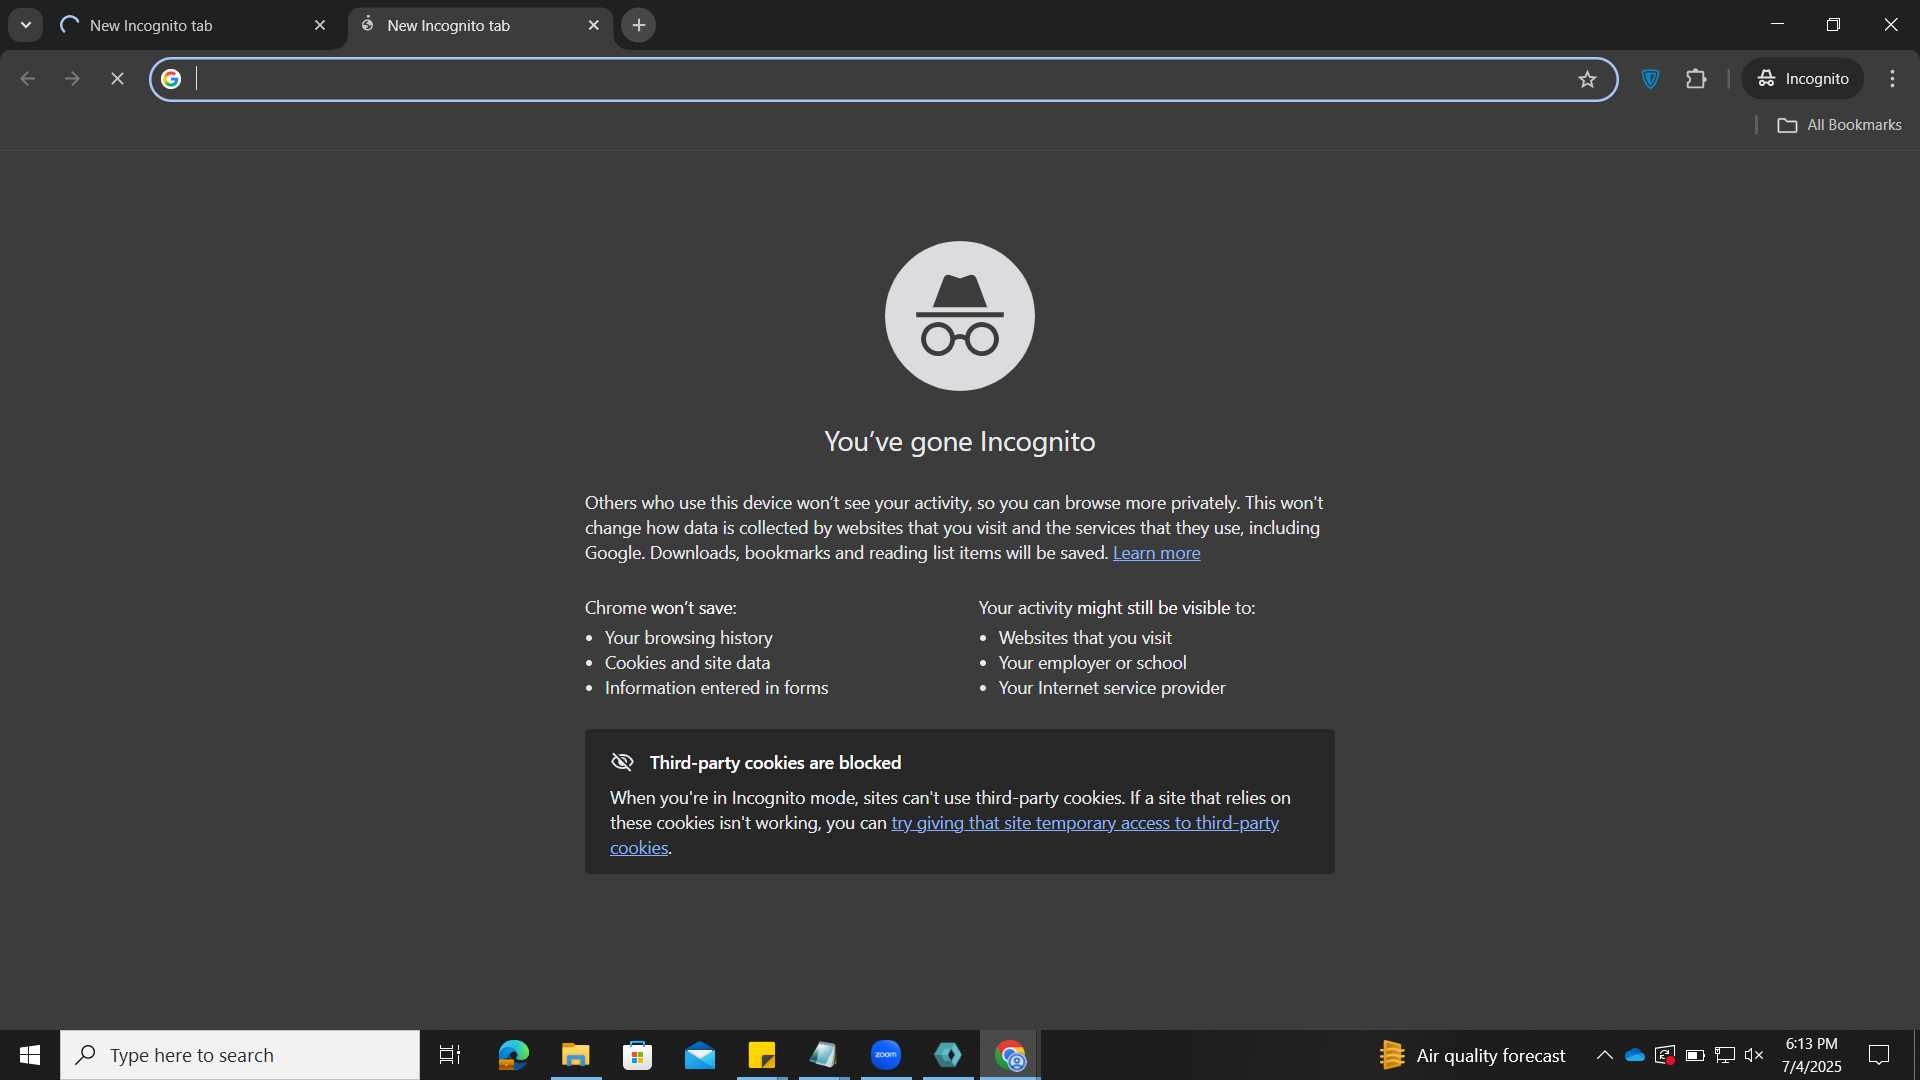Image resolution: width=1920 pixels, height=1080 pixels.
Task: Click 'Cookies and site data' list item
Action: (687, 663)
